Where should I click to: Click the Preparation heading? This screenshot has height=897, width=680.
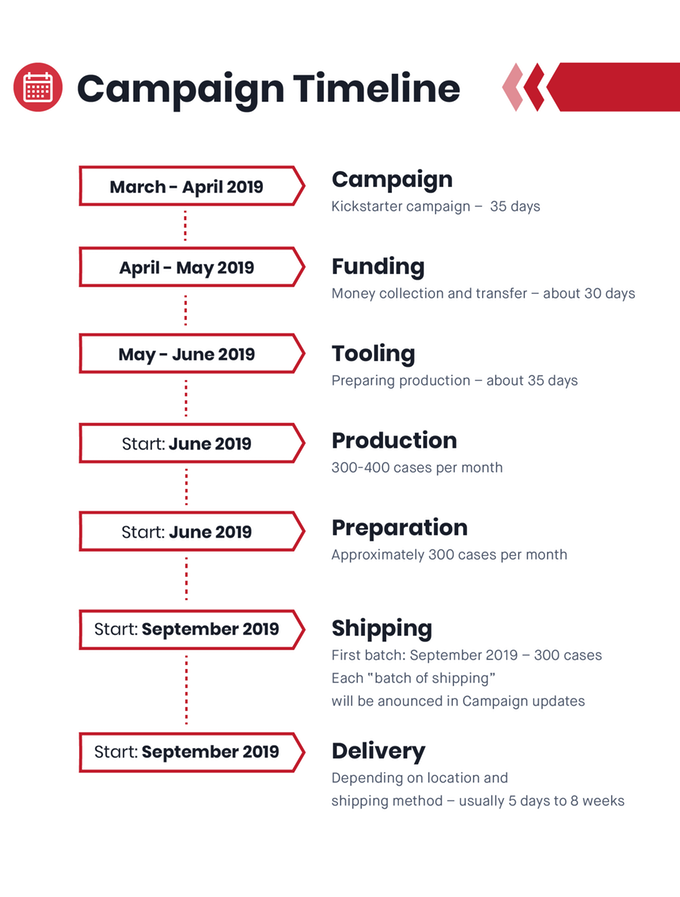[x=400, y=528]
